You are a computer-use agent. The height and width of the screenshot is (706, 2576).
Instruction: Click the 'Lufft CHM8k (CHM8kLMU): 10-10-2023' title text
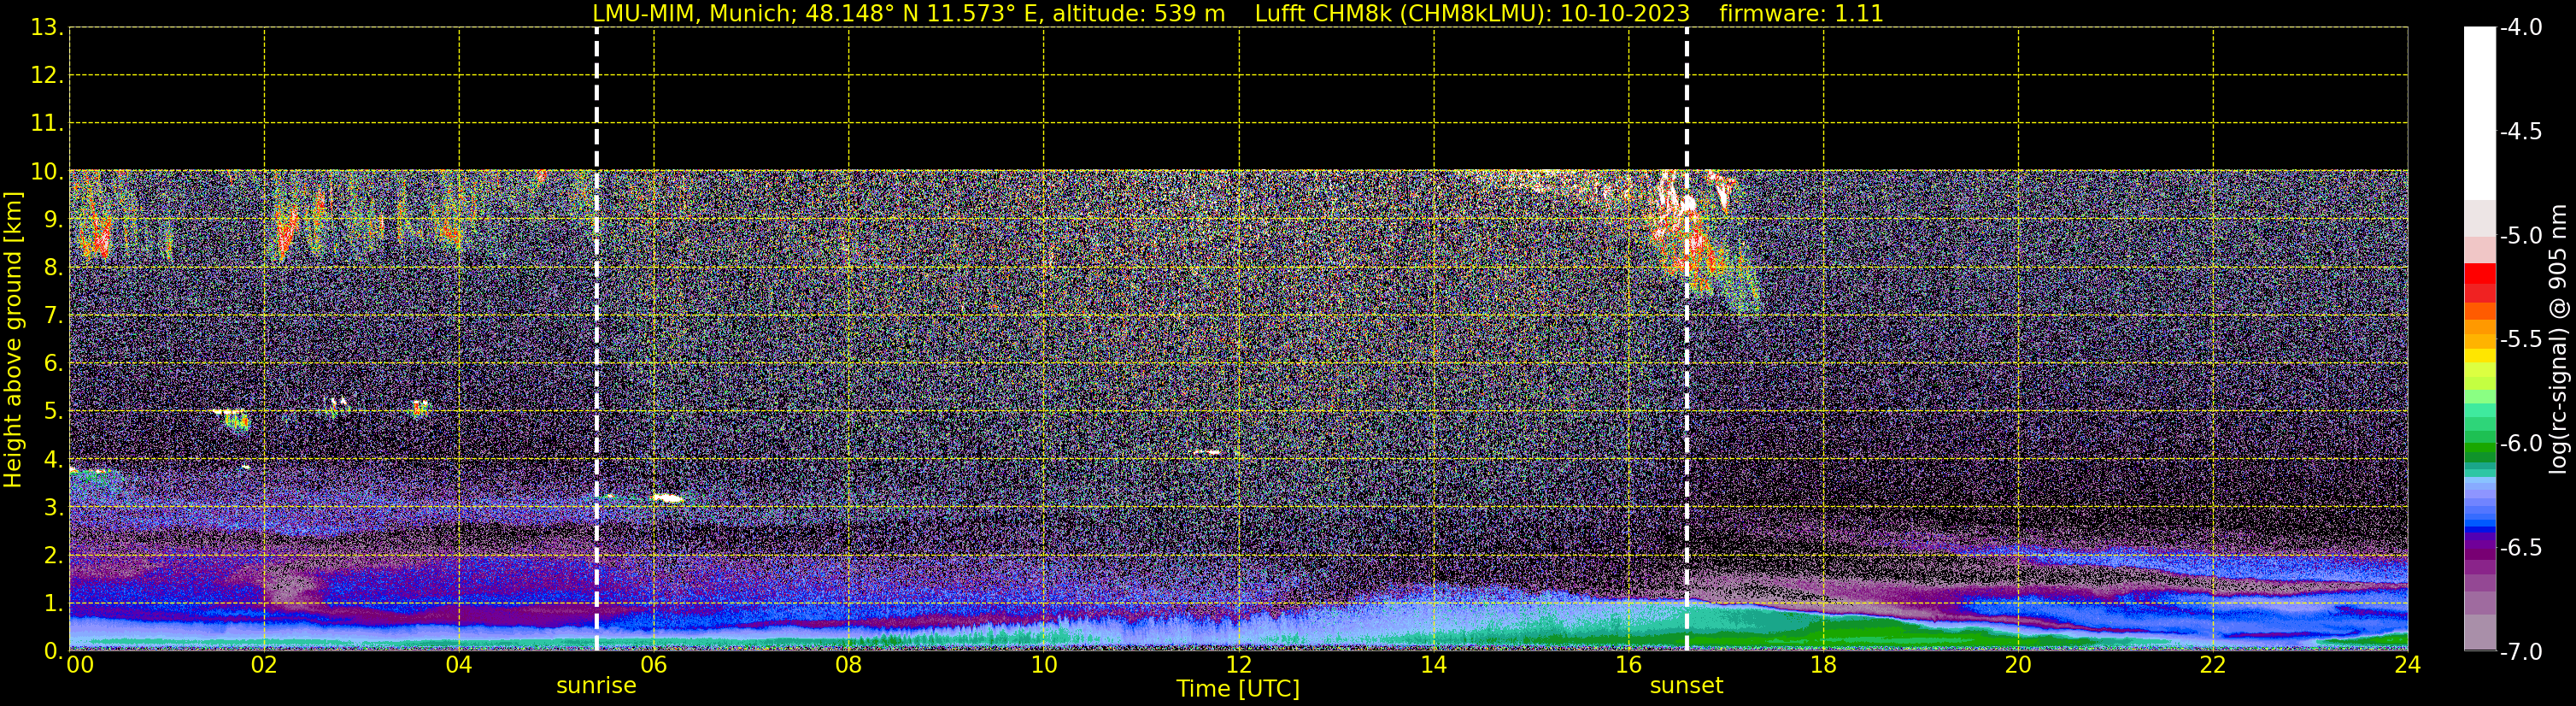pyautogui.click(x=1472, y=13)
